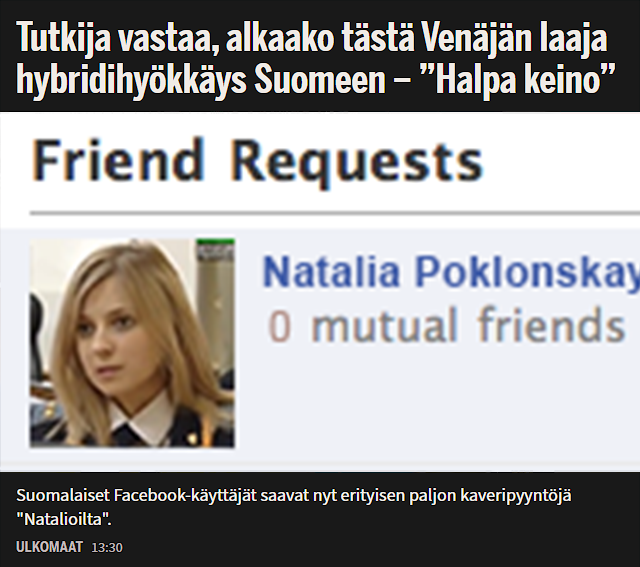Open the 'Natalia Poklonskay' name link
This screenshot has width=640, height=567.
click(451, 272)
